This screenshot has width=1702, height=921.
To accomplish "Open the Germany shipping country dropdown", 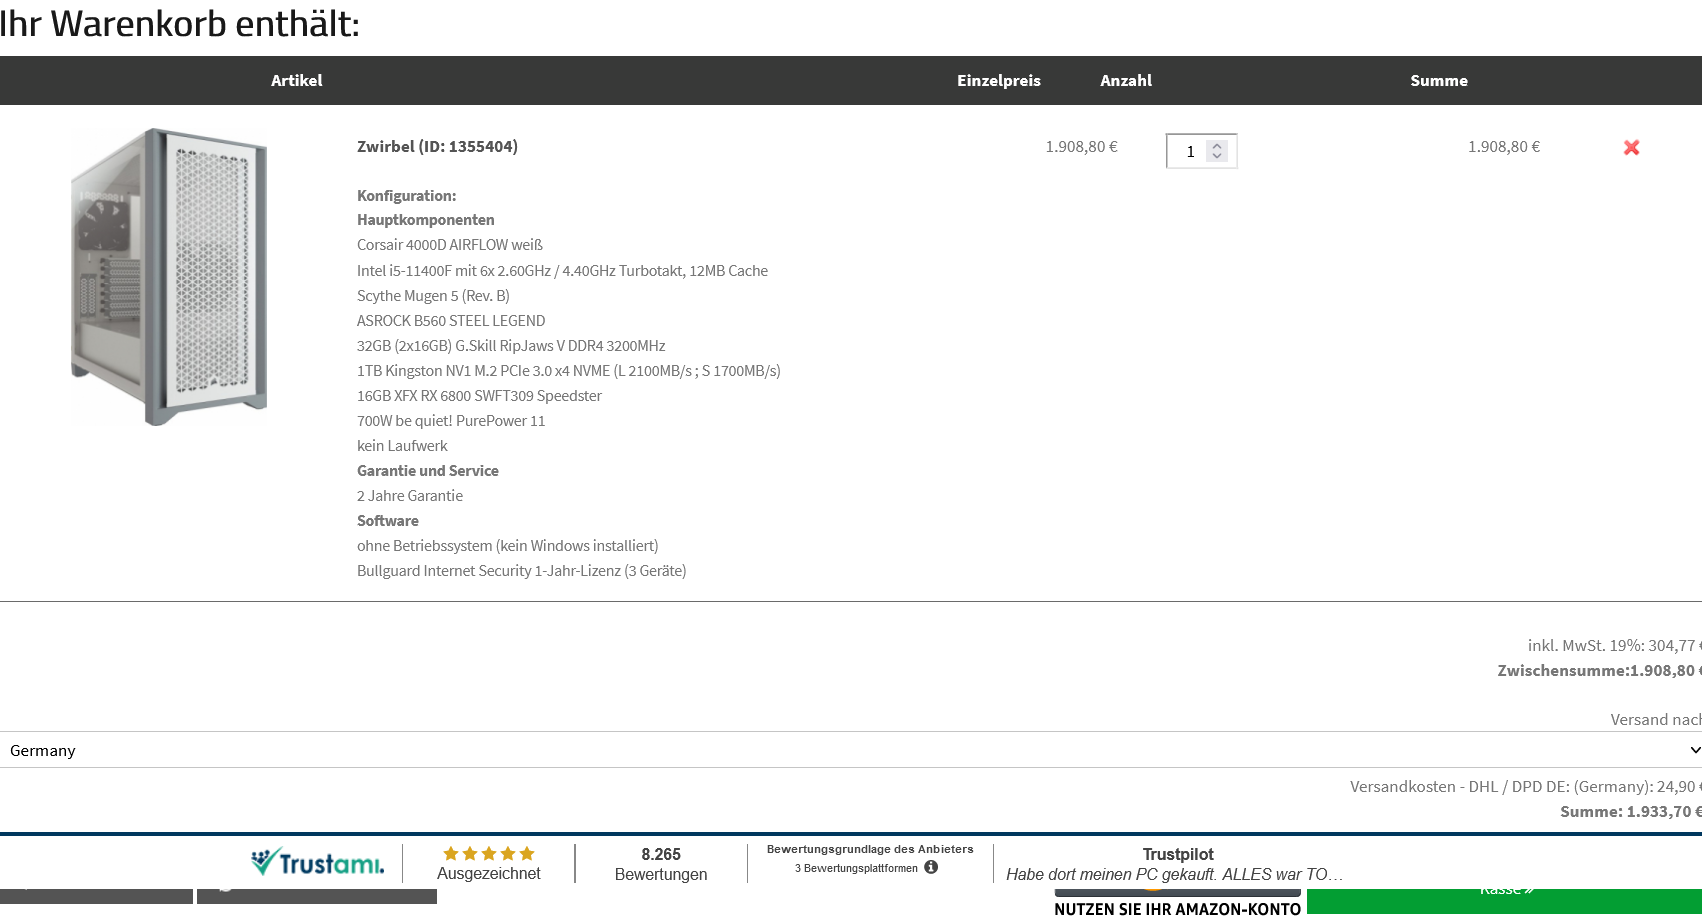I will coord(851,750).
